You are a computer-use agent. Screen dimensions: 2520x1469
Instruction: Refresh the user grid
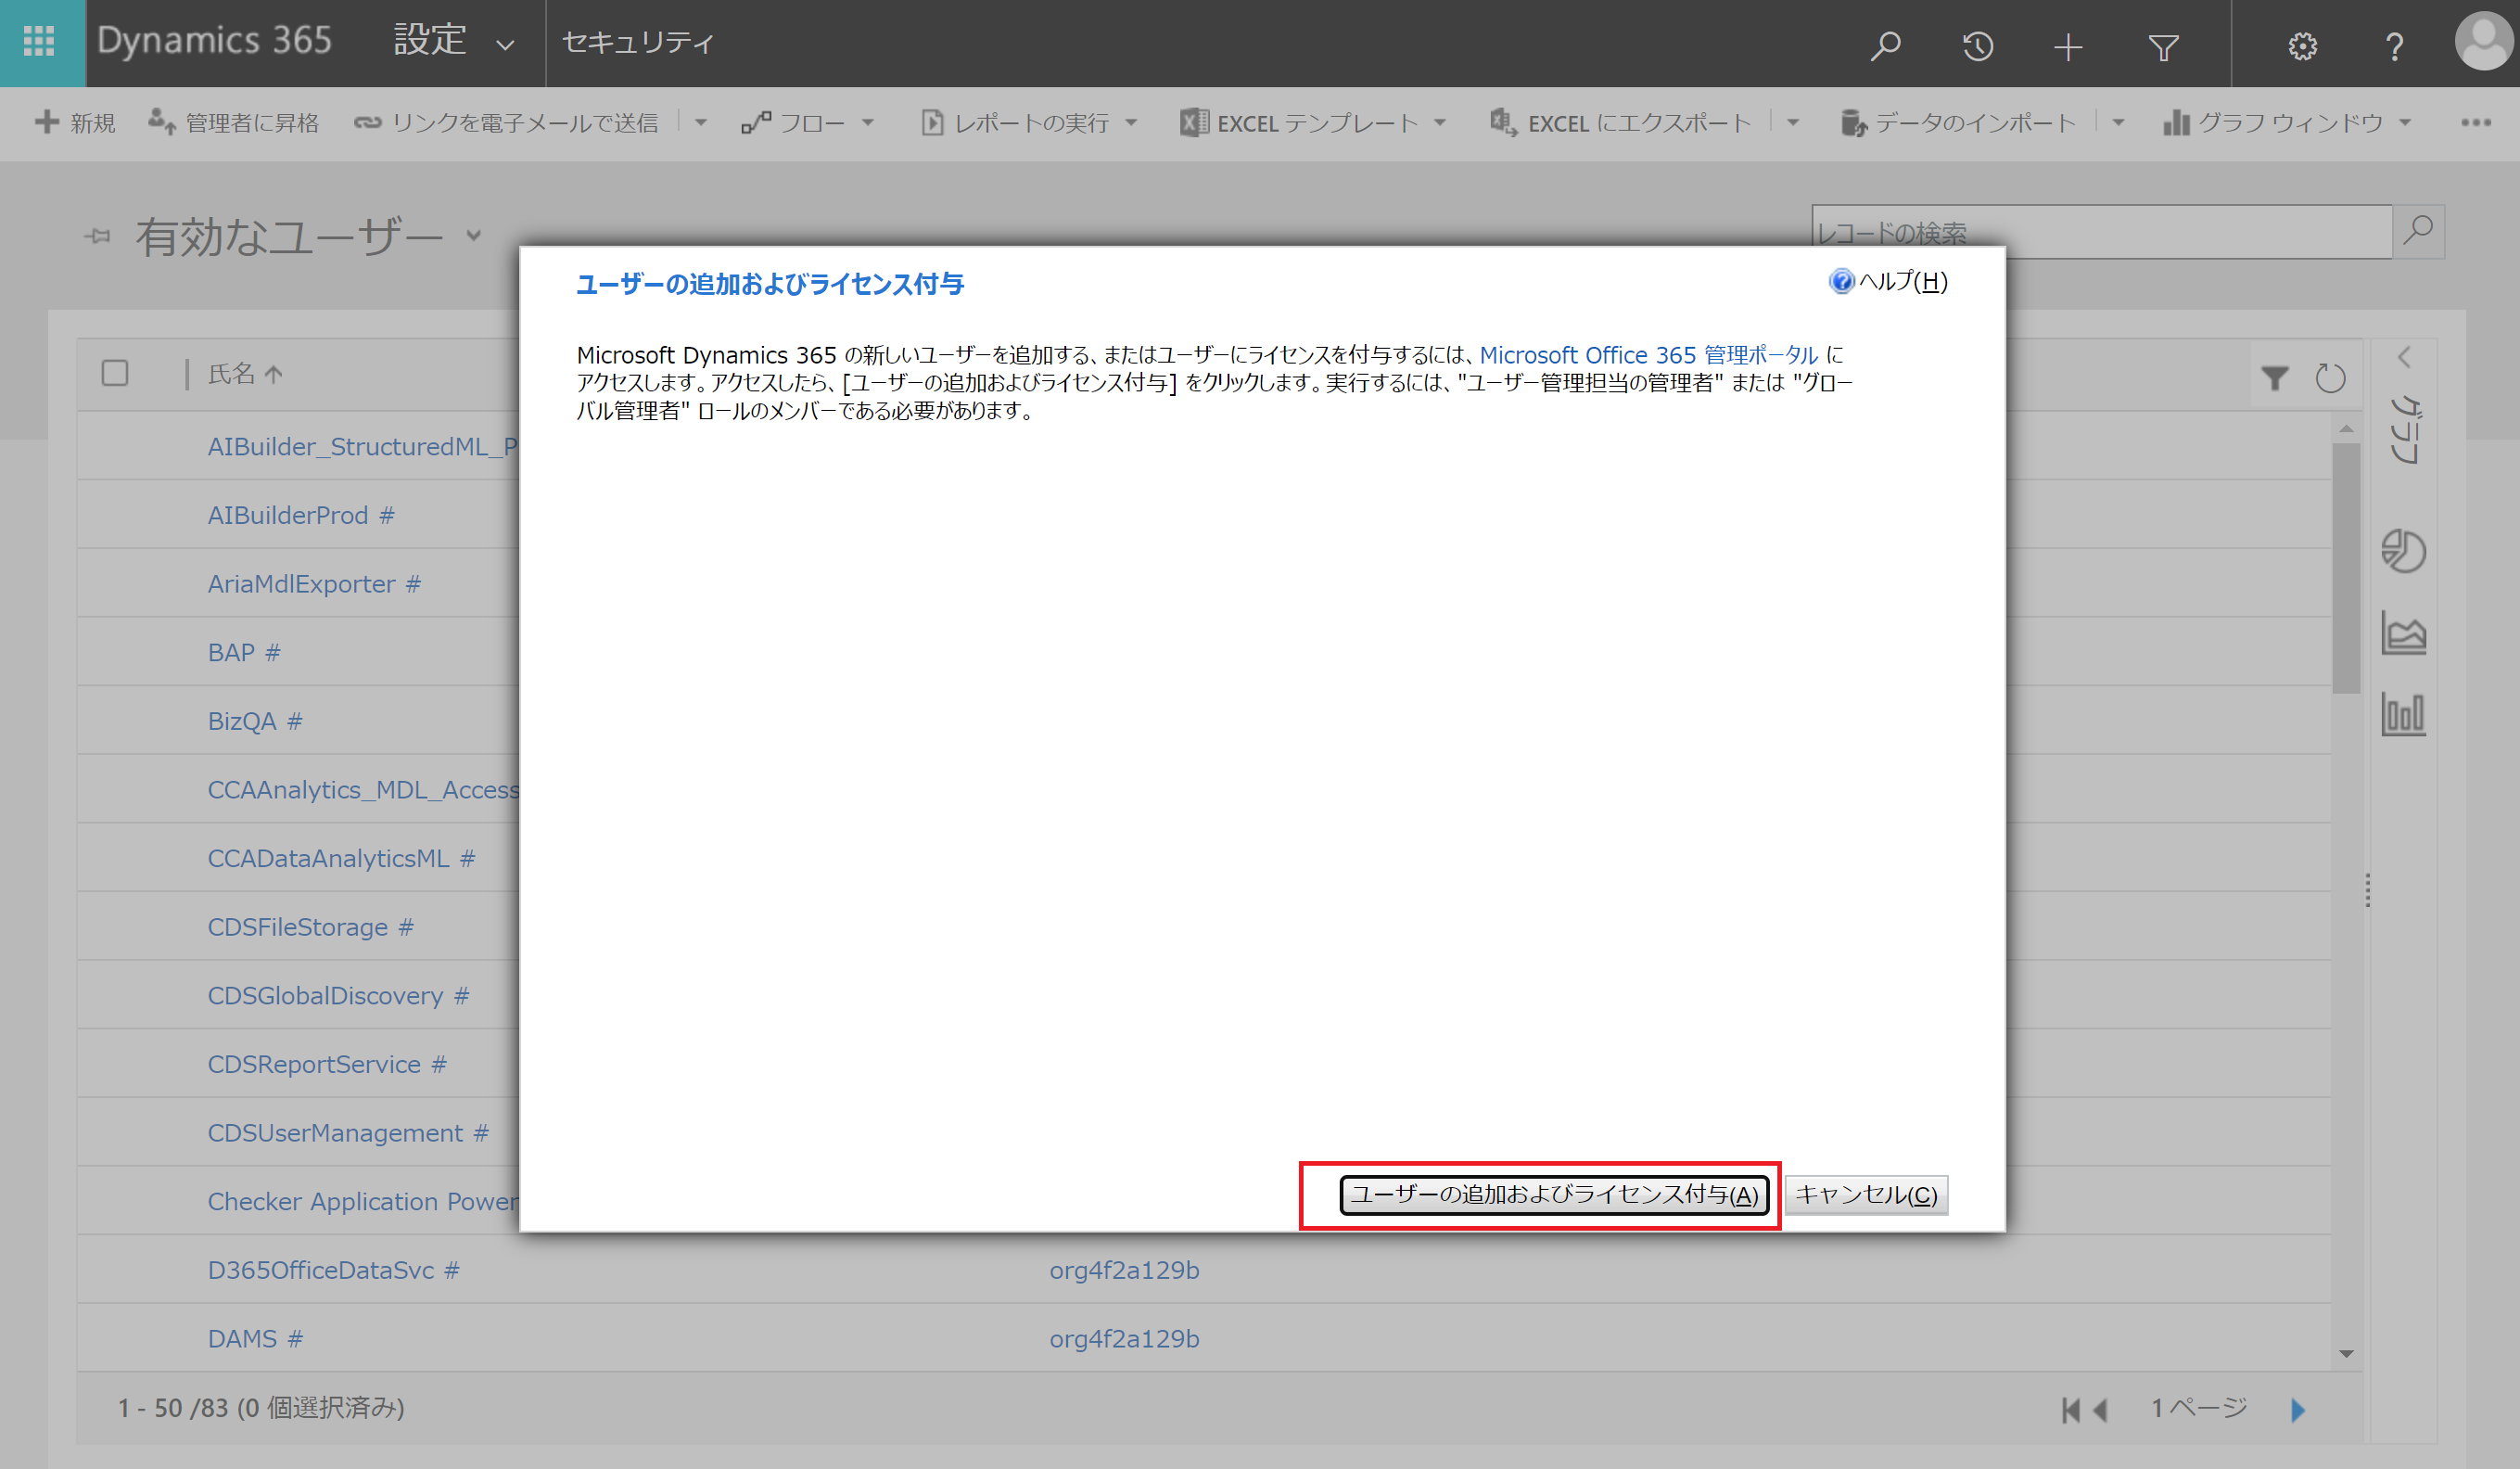pyautogui.click(x=2330, y=378)
